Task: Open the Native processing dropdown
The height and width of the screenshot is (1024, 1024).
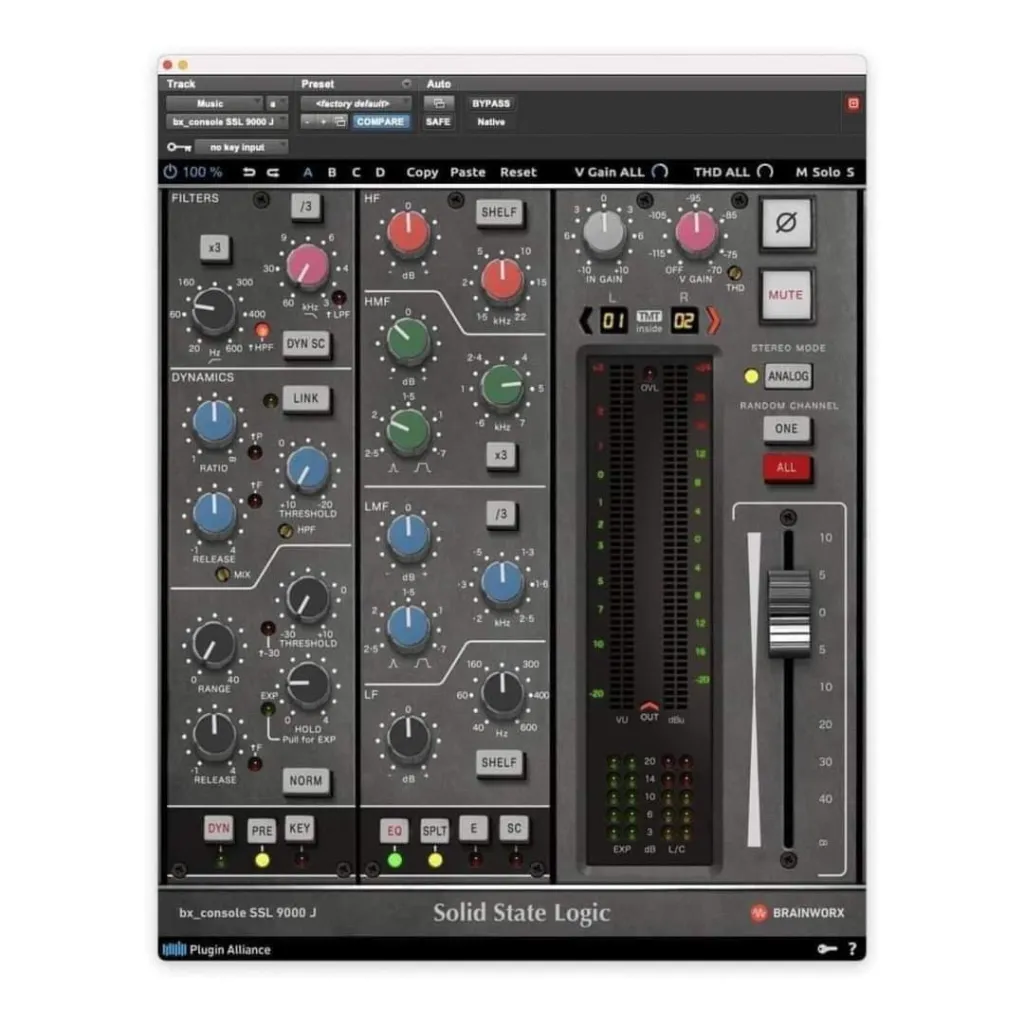Action: click(x=490, y=122)
